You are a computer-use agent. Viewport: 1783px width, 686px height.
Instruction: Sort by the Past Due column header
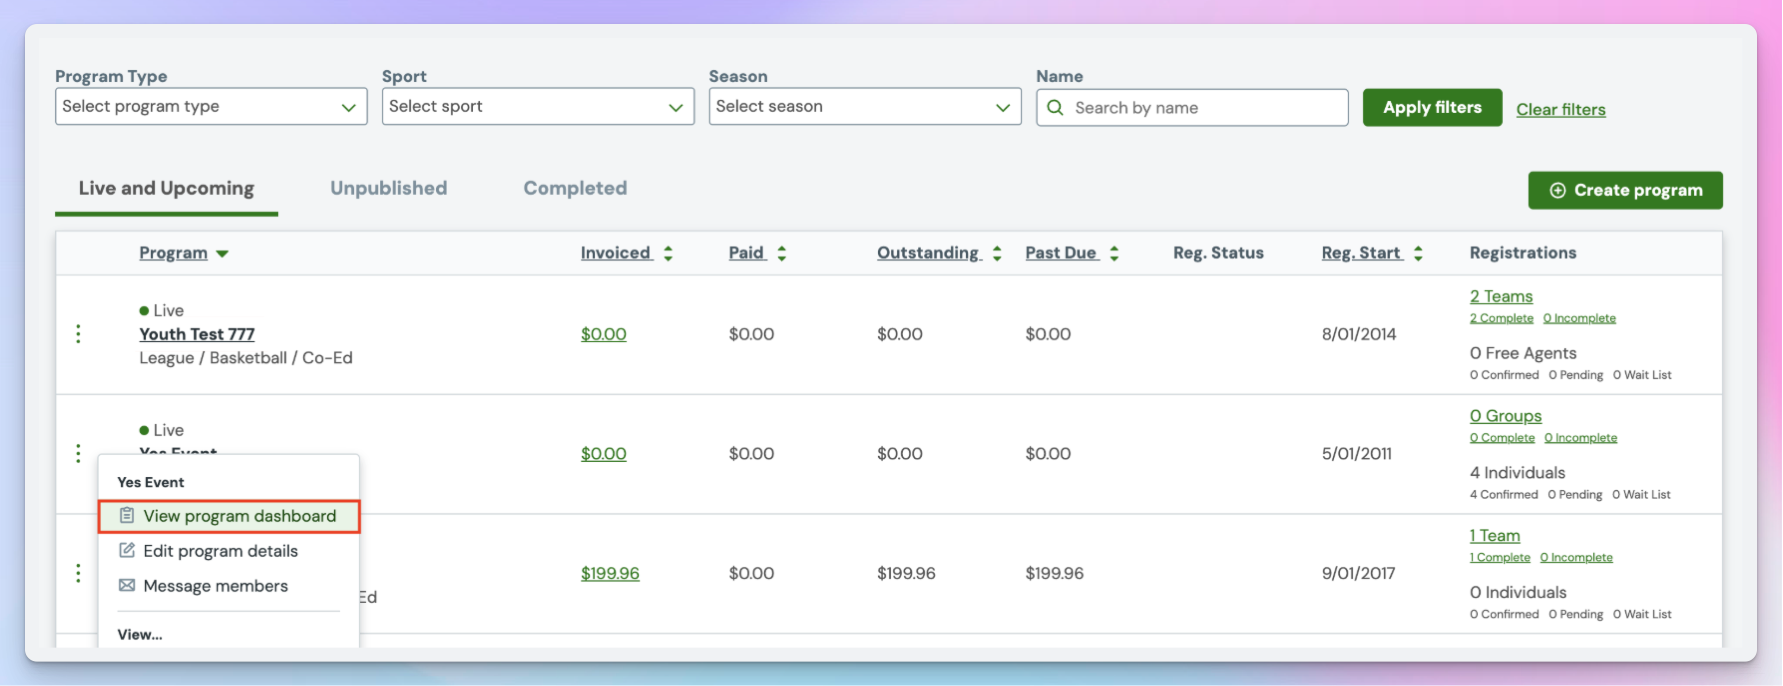coord(1061,253)
